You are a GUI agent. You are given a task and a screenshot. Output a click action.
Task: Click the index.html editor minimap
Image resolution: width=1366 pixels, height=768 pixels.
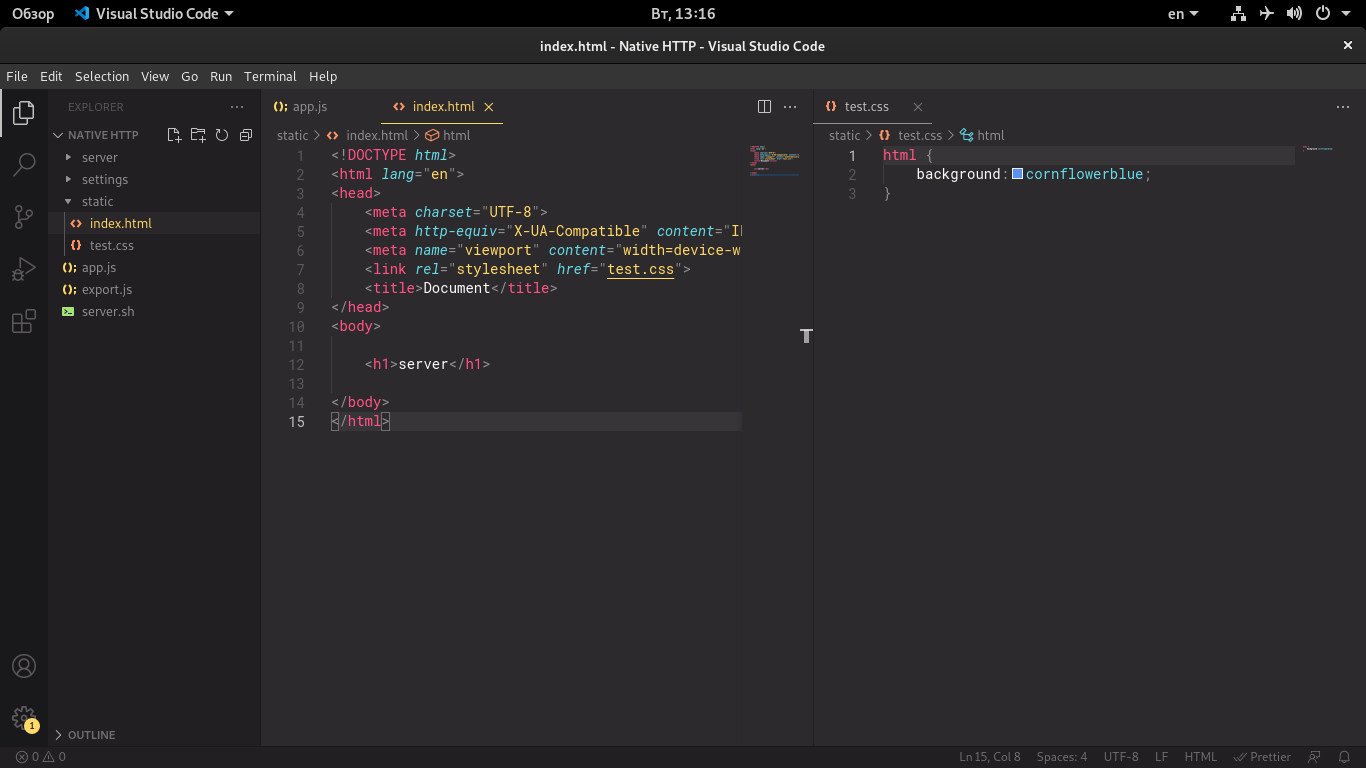tap(774, 160)
